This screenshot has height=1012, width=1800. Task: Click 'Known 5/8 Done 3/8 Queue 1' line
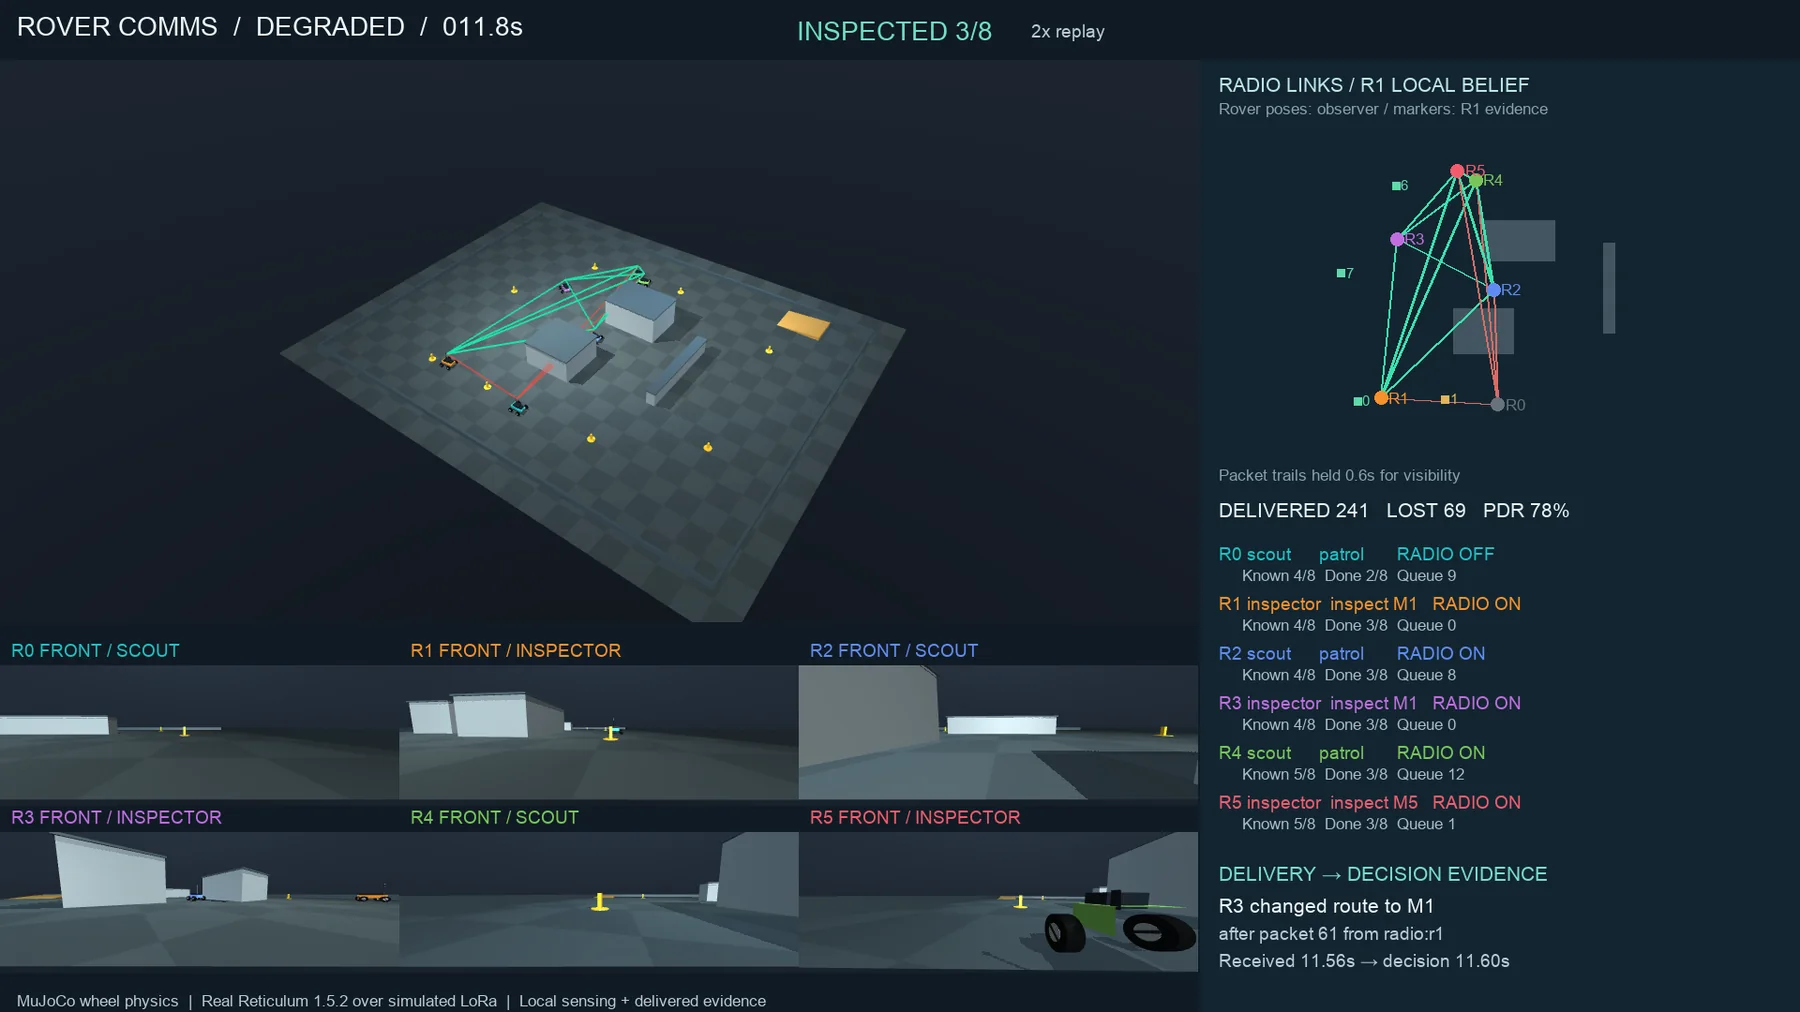[x=1348, y=824]
